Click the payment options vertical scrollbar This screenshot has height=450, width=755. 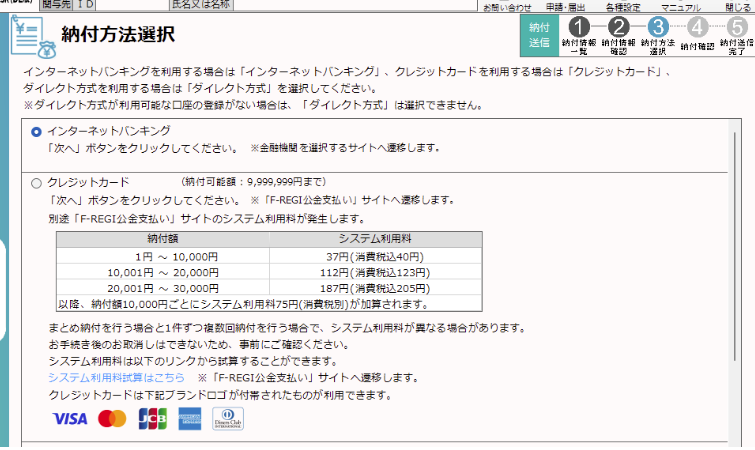pyautogui.click(x=738, y=280)
